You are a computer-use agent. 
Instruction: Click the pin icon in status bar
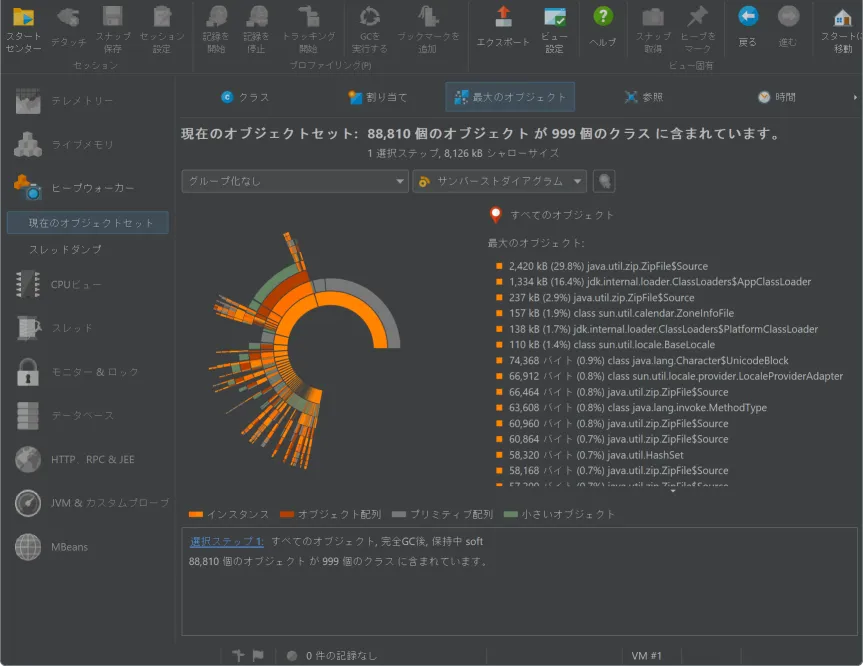click(238, 656)
